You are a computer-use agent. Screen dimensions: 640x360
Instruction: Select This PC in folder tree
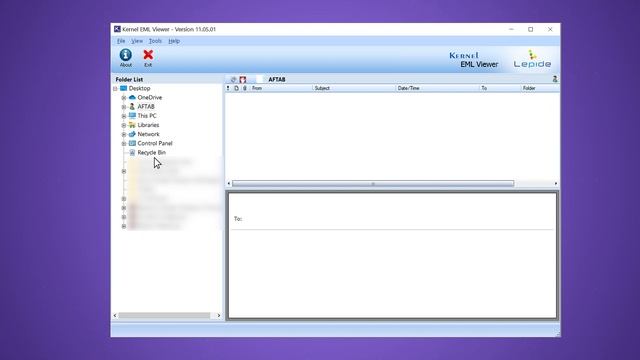(147, 116)
